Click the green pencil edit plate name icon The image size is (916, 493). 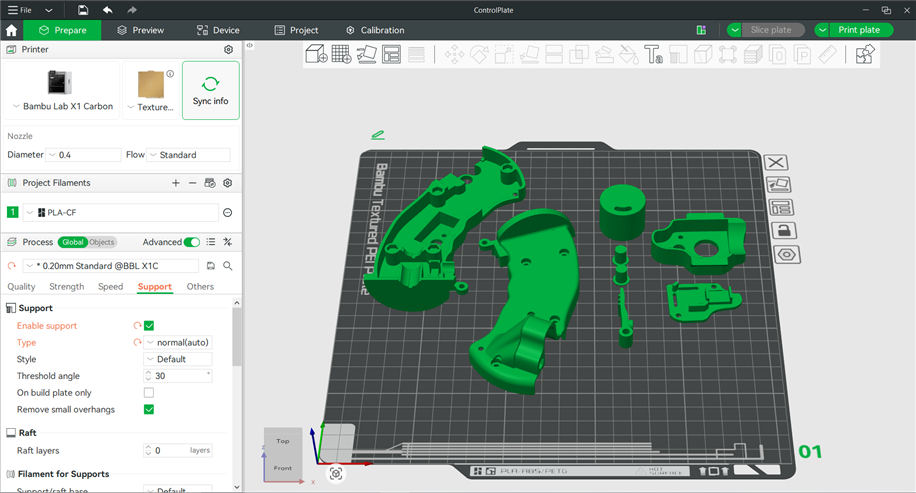click(378, 135)
